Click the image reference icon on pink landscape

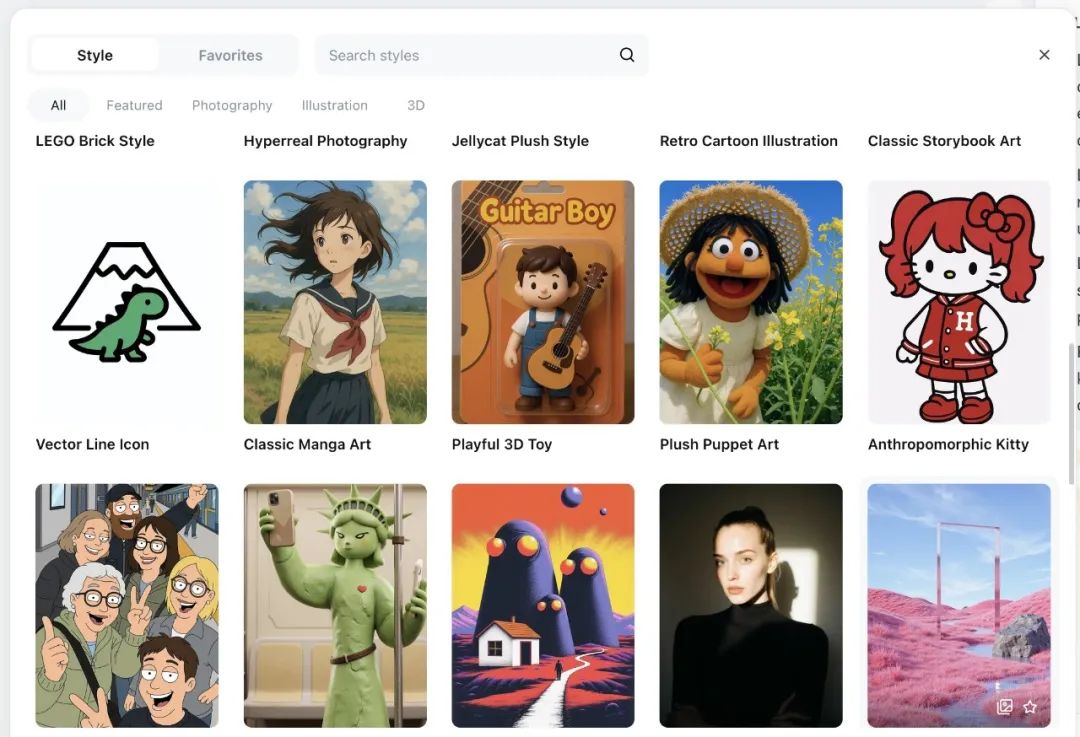click(x=1005, y=707)
